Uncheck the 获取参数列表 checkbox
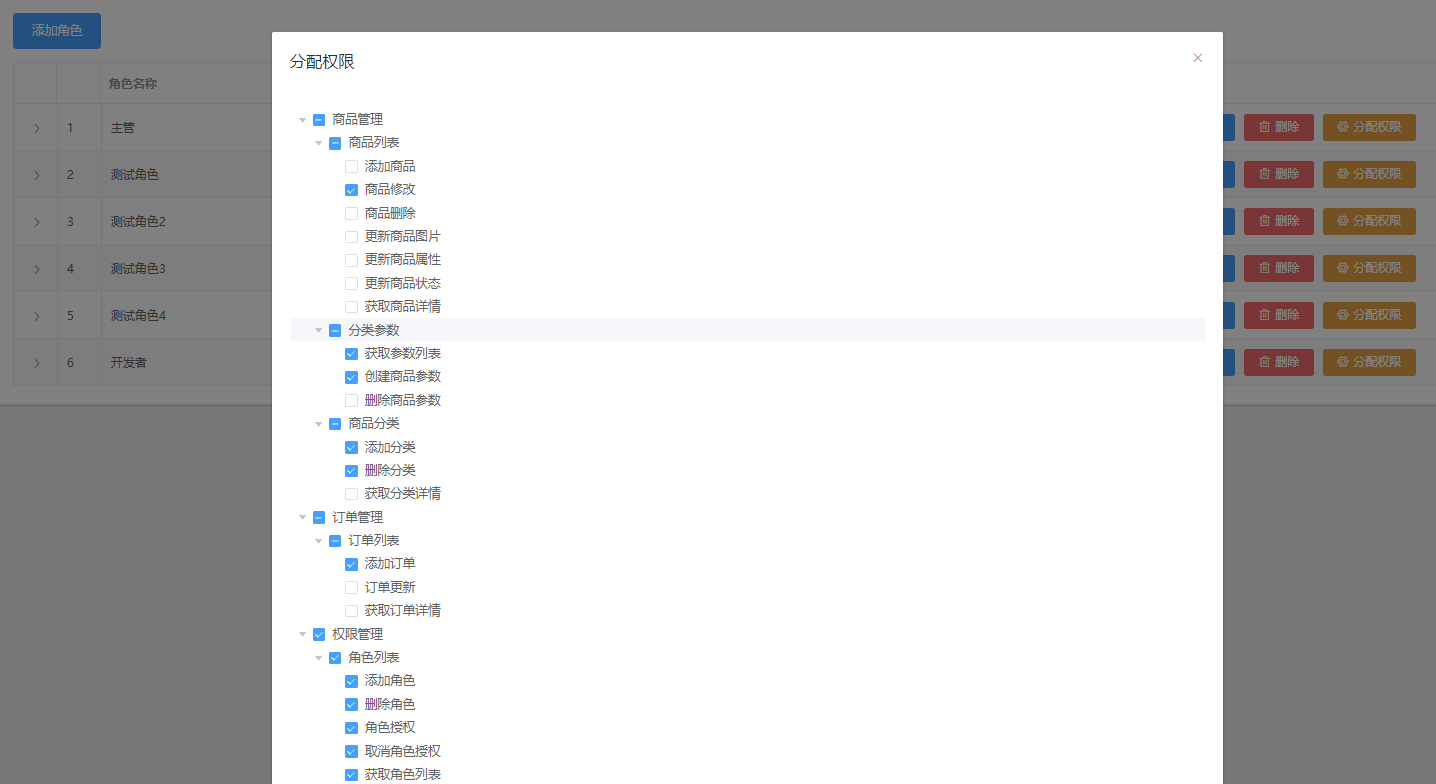 point(351,354)
